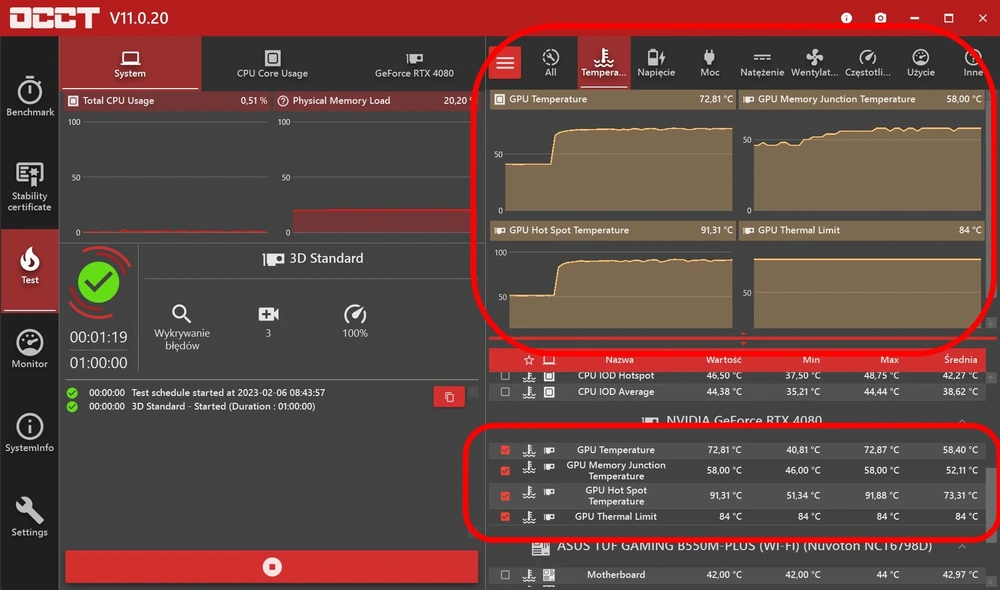1000x590 pixels.
Task: Click the Wykrywanie błędów magnifier icon
Action: (x=181, y=314)
